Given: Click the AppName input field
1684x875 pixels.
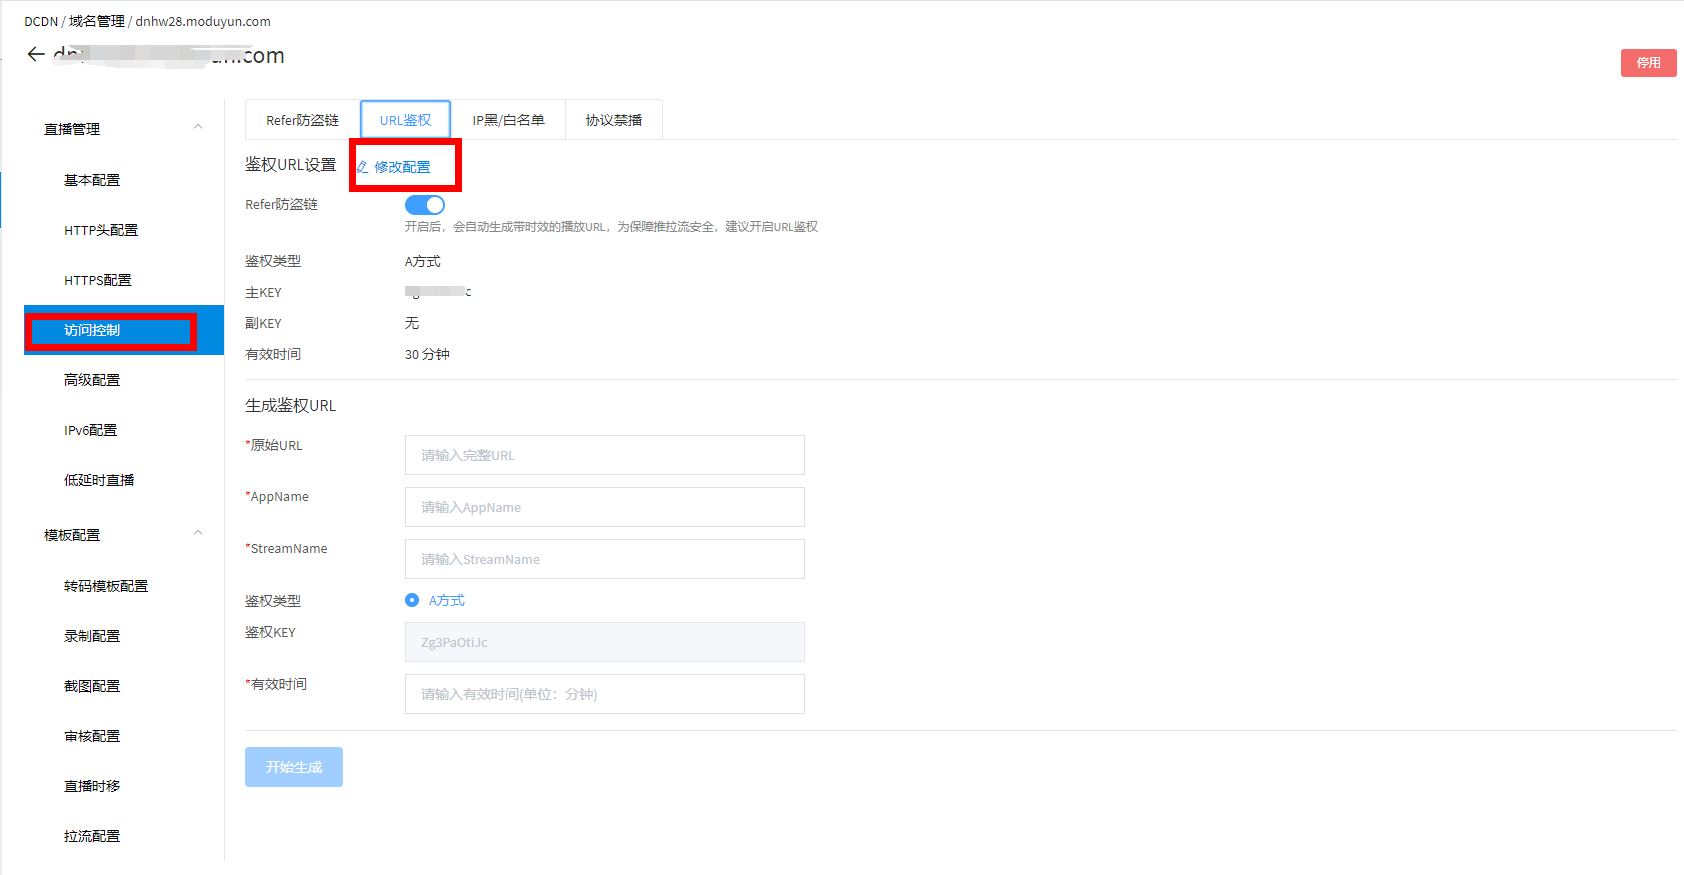Looking at the screenshot, I should pyautogui.click(x=604, y=507).
